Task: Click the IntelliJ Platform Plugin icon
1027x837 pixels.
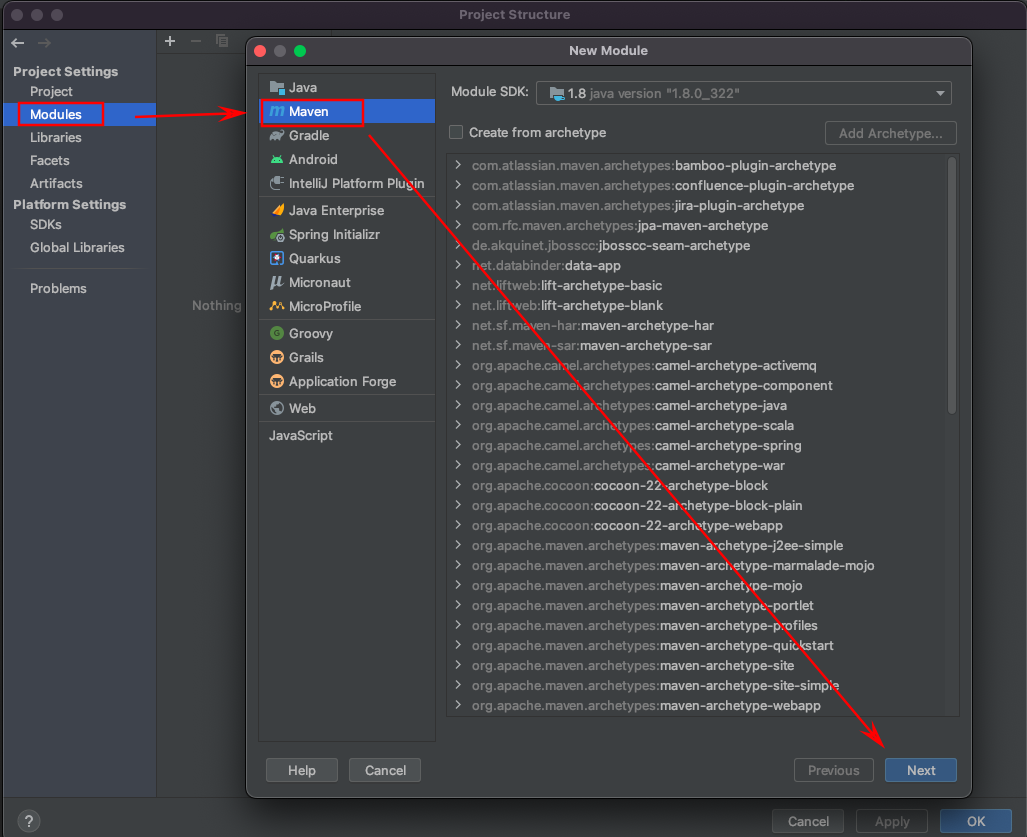Action: point(277,183)
